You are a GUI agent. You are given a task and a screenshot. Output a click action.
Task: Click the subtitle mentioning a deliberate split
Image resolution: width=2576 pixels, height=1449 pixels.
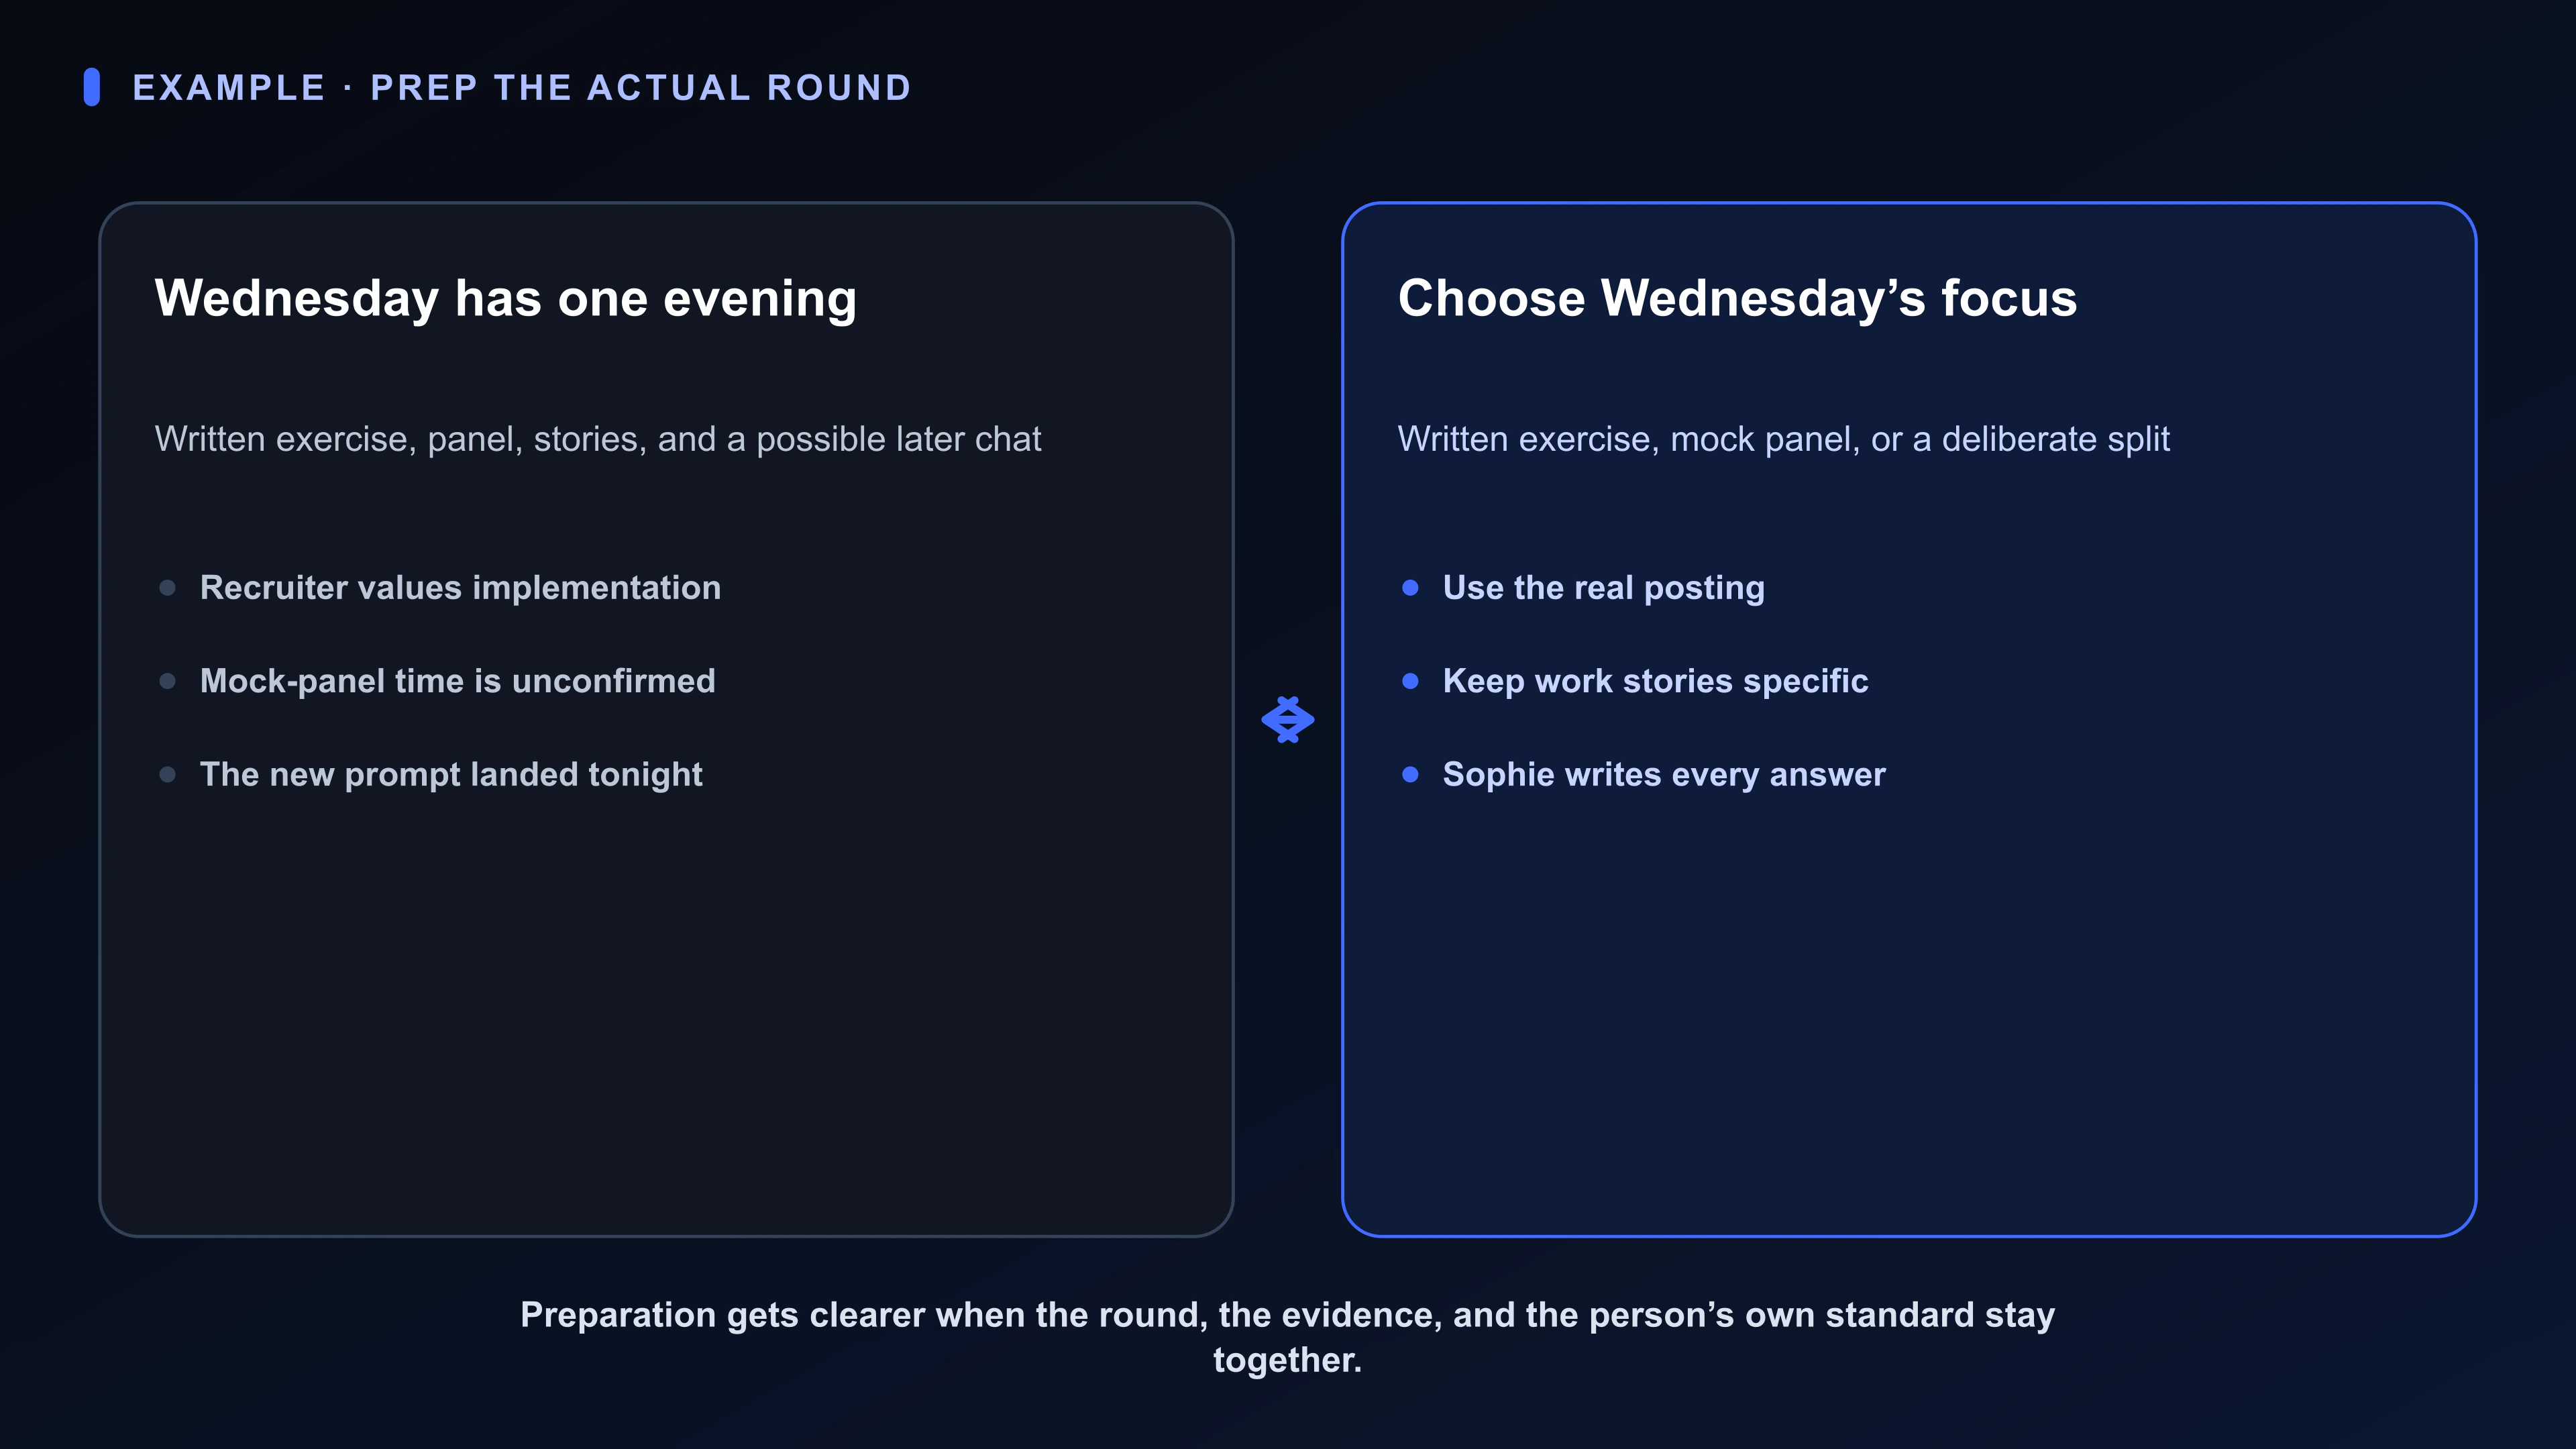point(1783,439)
